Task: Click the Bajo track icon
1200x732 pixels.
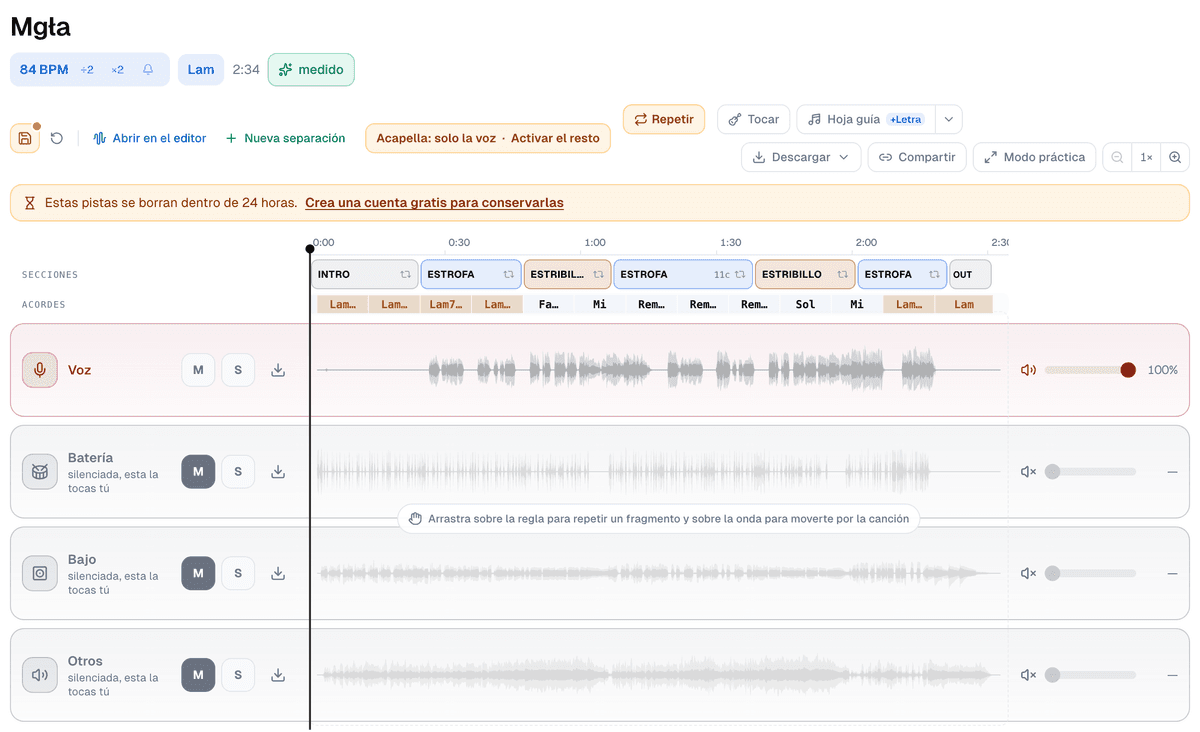Action: point(40,573)
